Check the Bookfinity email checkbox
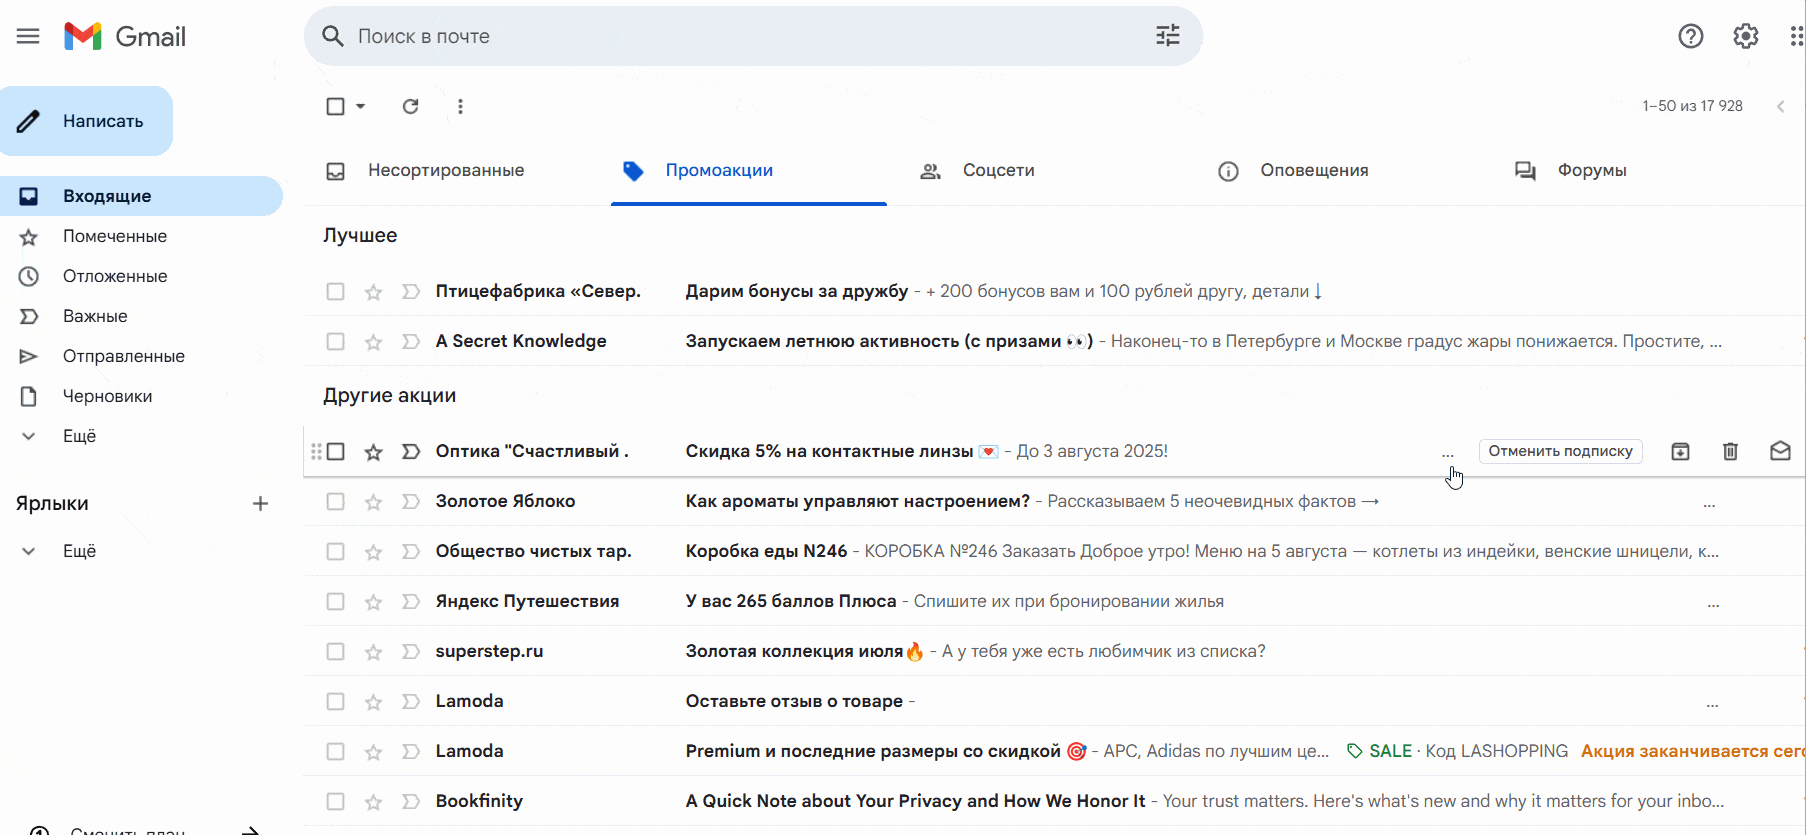Viewport: 1806px width, 835px height. coord(335,801)
